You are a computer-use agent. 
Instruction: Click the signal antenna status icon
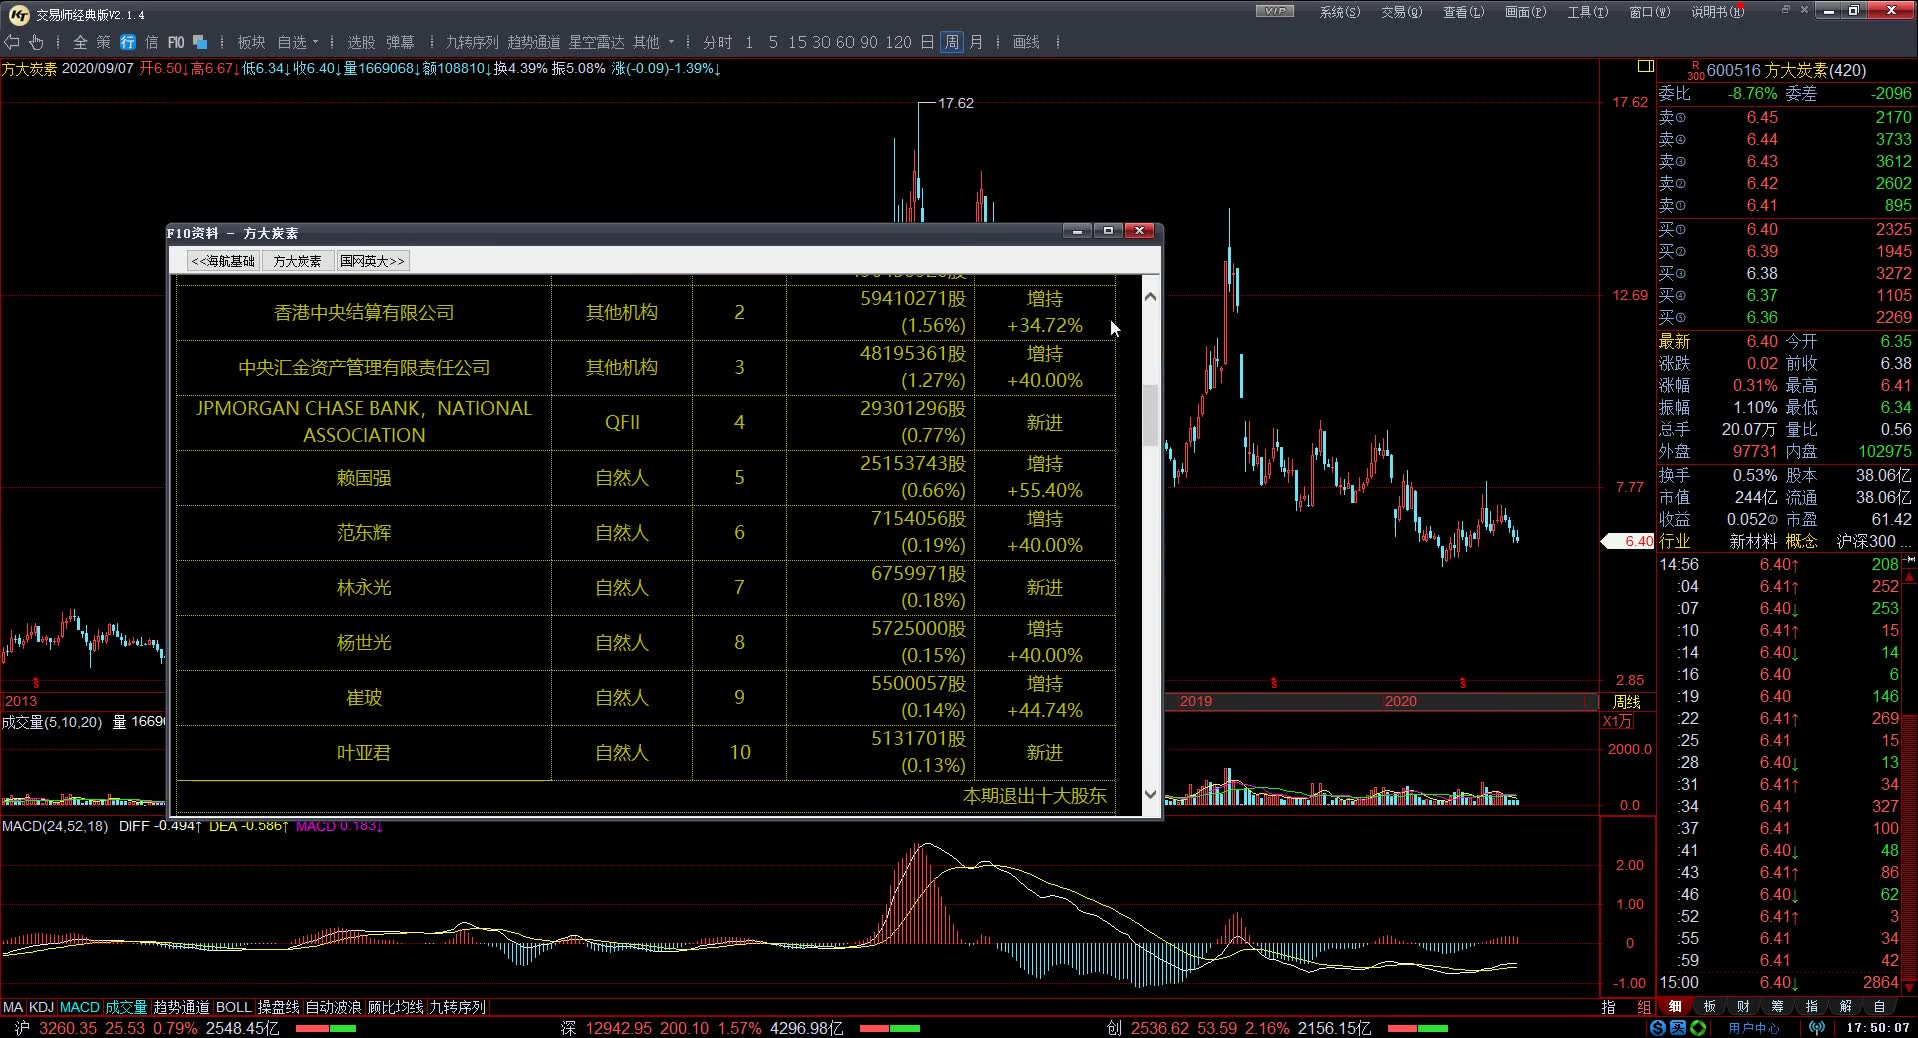(x=1817, y=1027)
